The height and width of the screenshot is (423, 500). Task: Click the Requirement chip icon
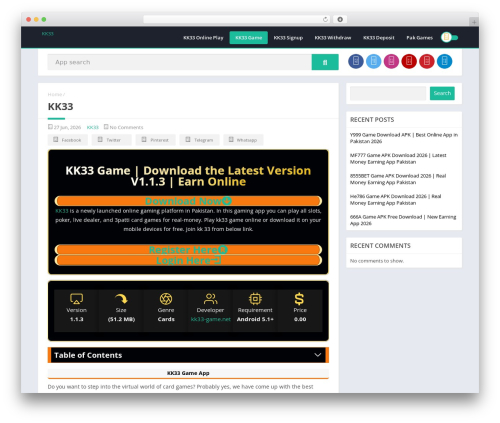255,299
